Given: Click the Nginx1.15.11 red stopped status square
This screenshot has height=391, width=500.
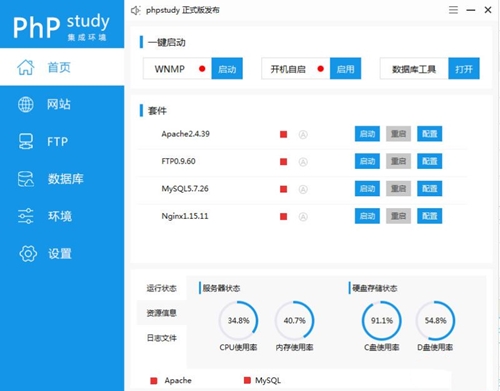Looking at the screenshot, I should 284,217.
